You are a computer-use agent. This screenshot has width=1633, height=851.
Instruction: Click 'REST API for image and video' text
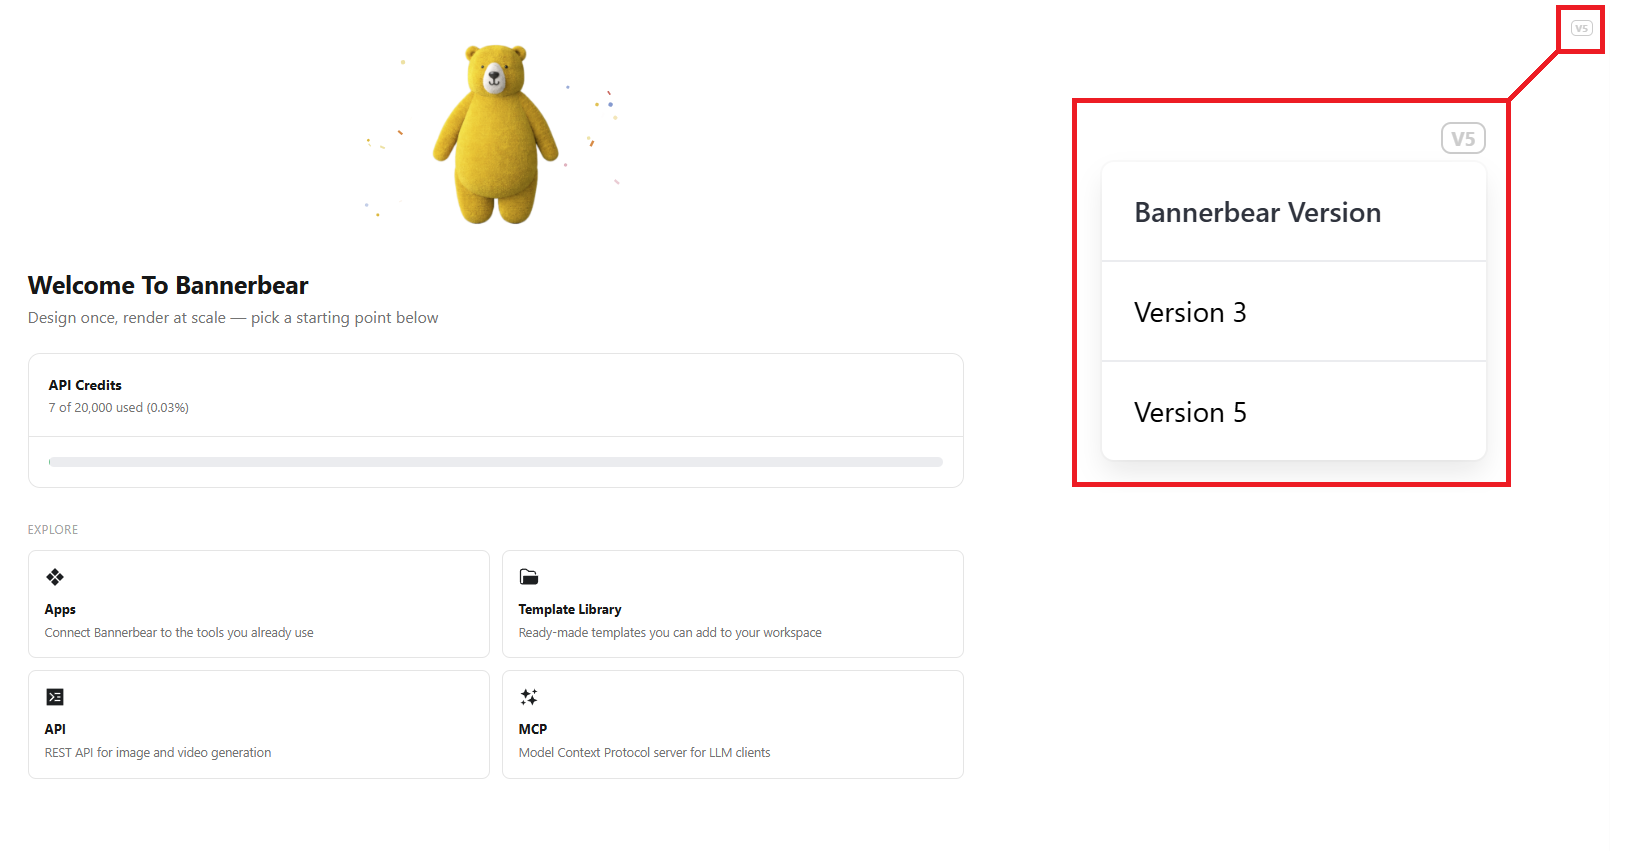point(158,753)
